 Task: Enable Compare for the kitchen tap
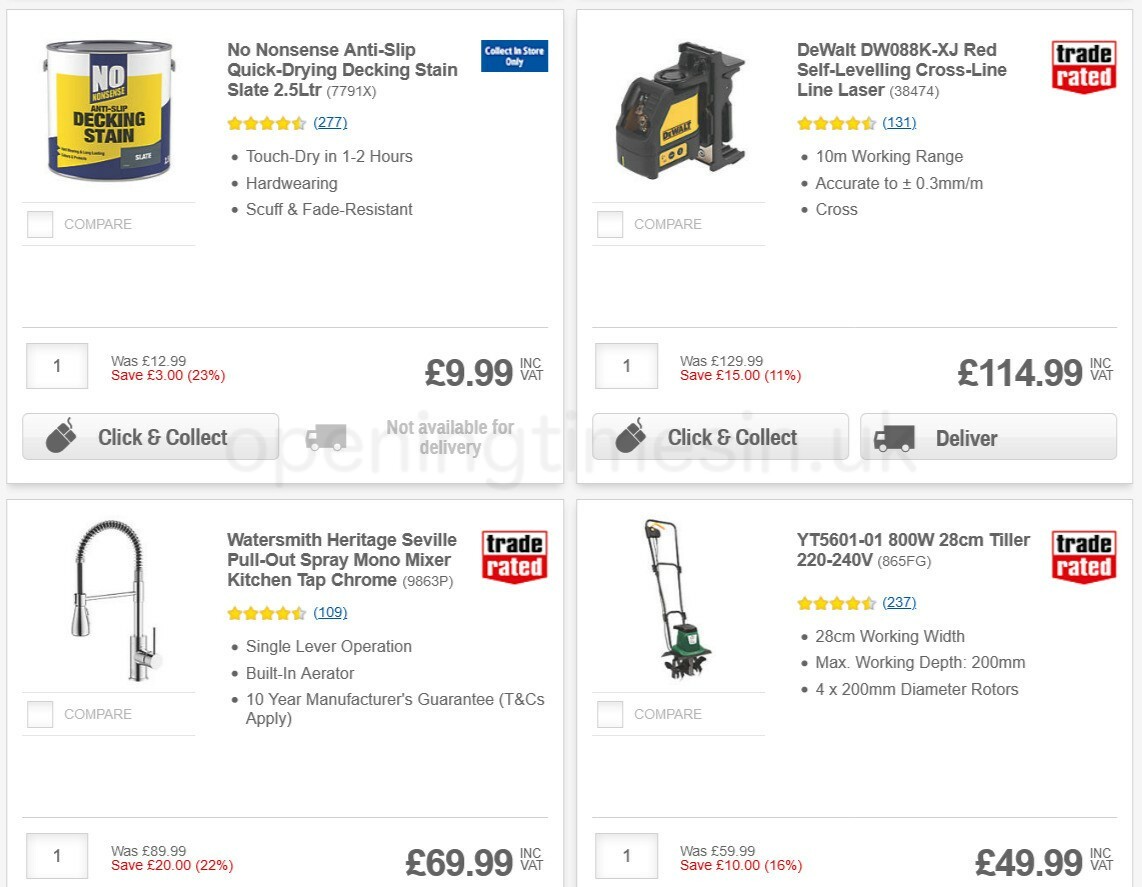[39, 714]
